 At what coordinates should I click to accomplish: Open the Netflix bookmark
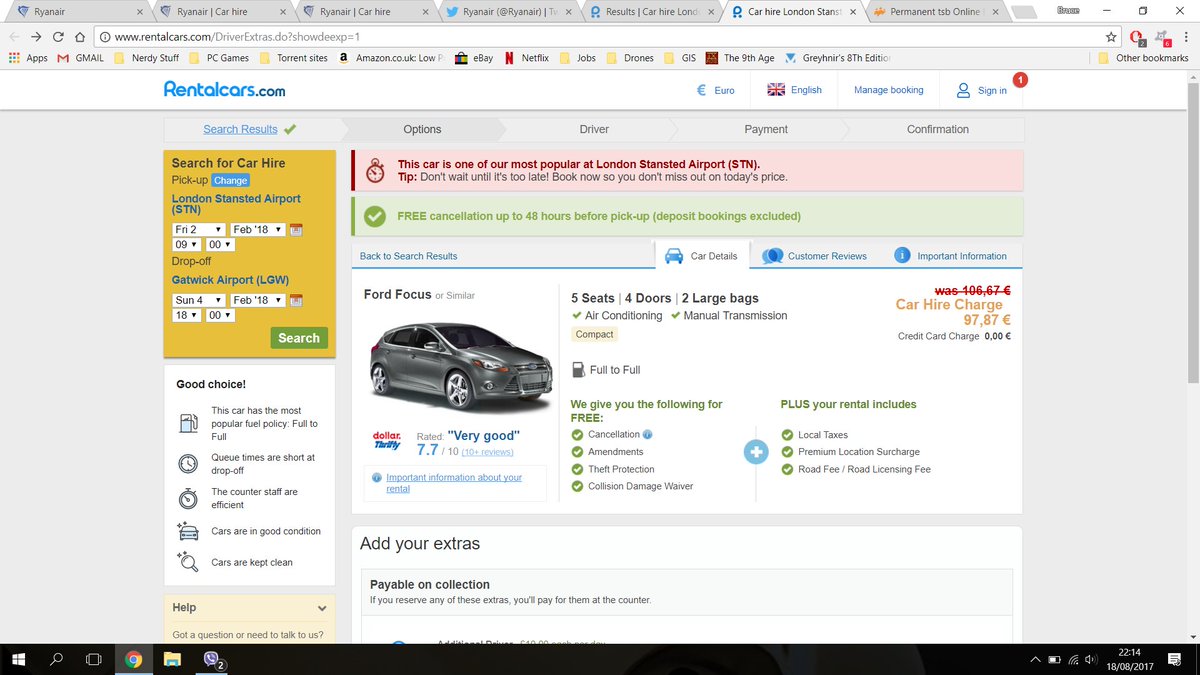[527, 58]
